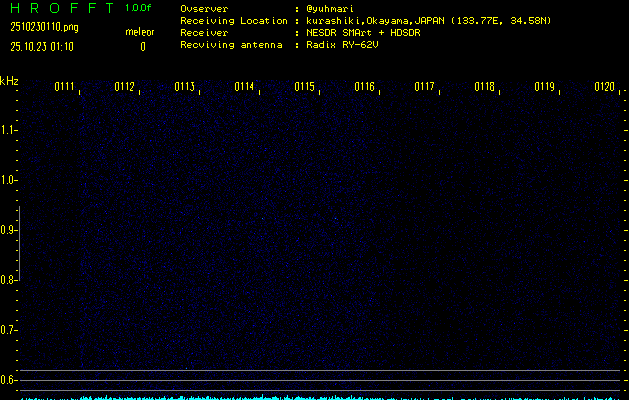Click time marker 0119

click(544, 87)
